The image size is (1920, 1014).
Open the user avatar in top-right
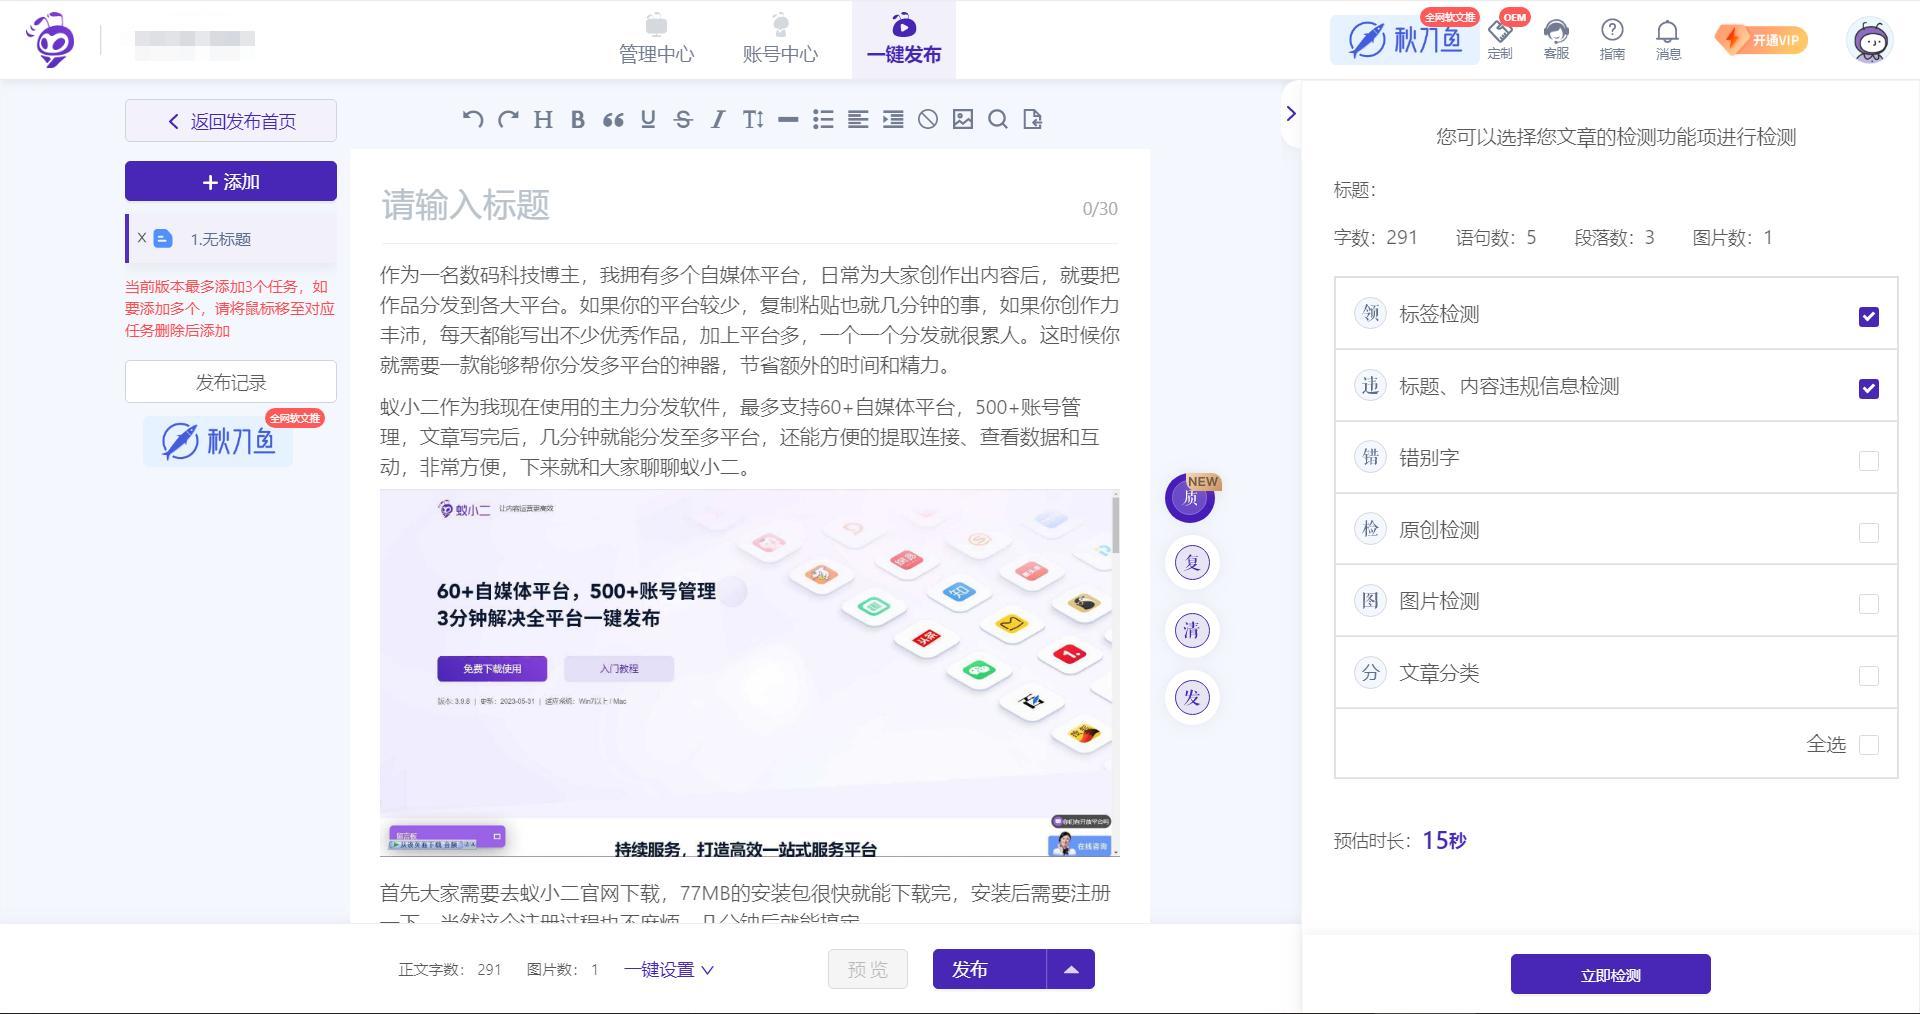pos(1870,41)
